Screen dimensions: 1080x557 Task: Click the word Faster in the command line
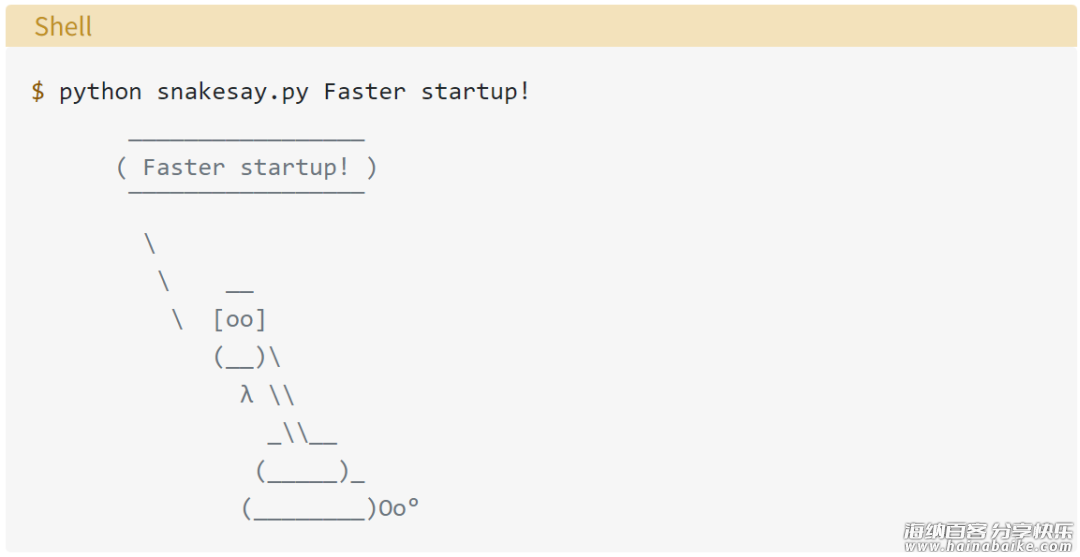point(364,92)
